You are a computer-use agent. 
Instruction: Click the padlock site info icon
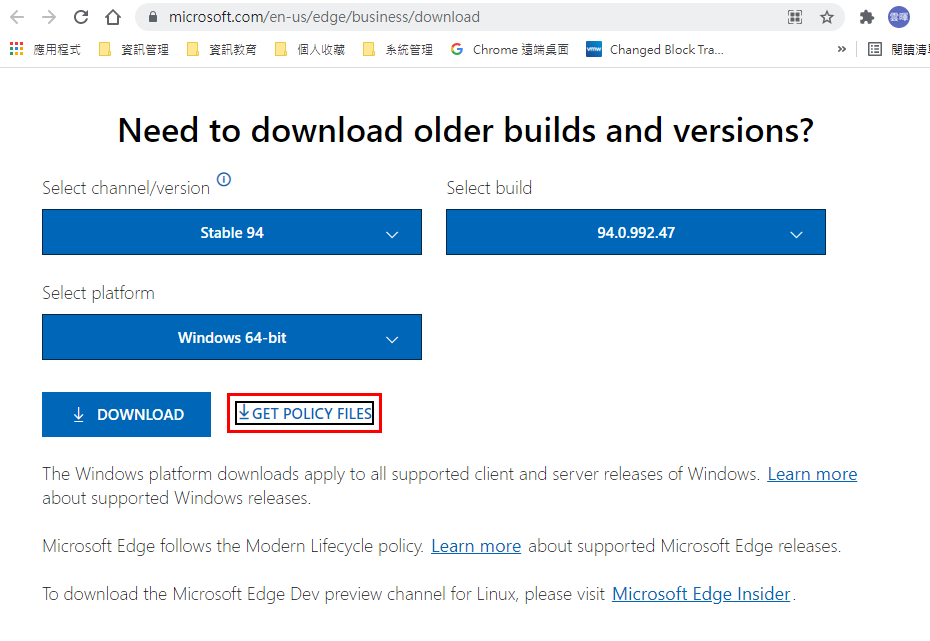point(152,17)
